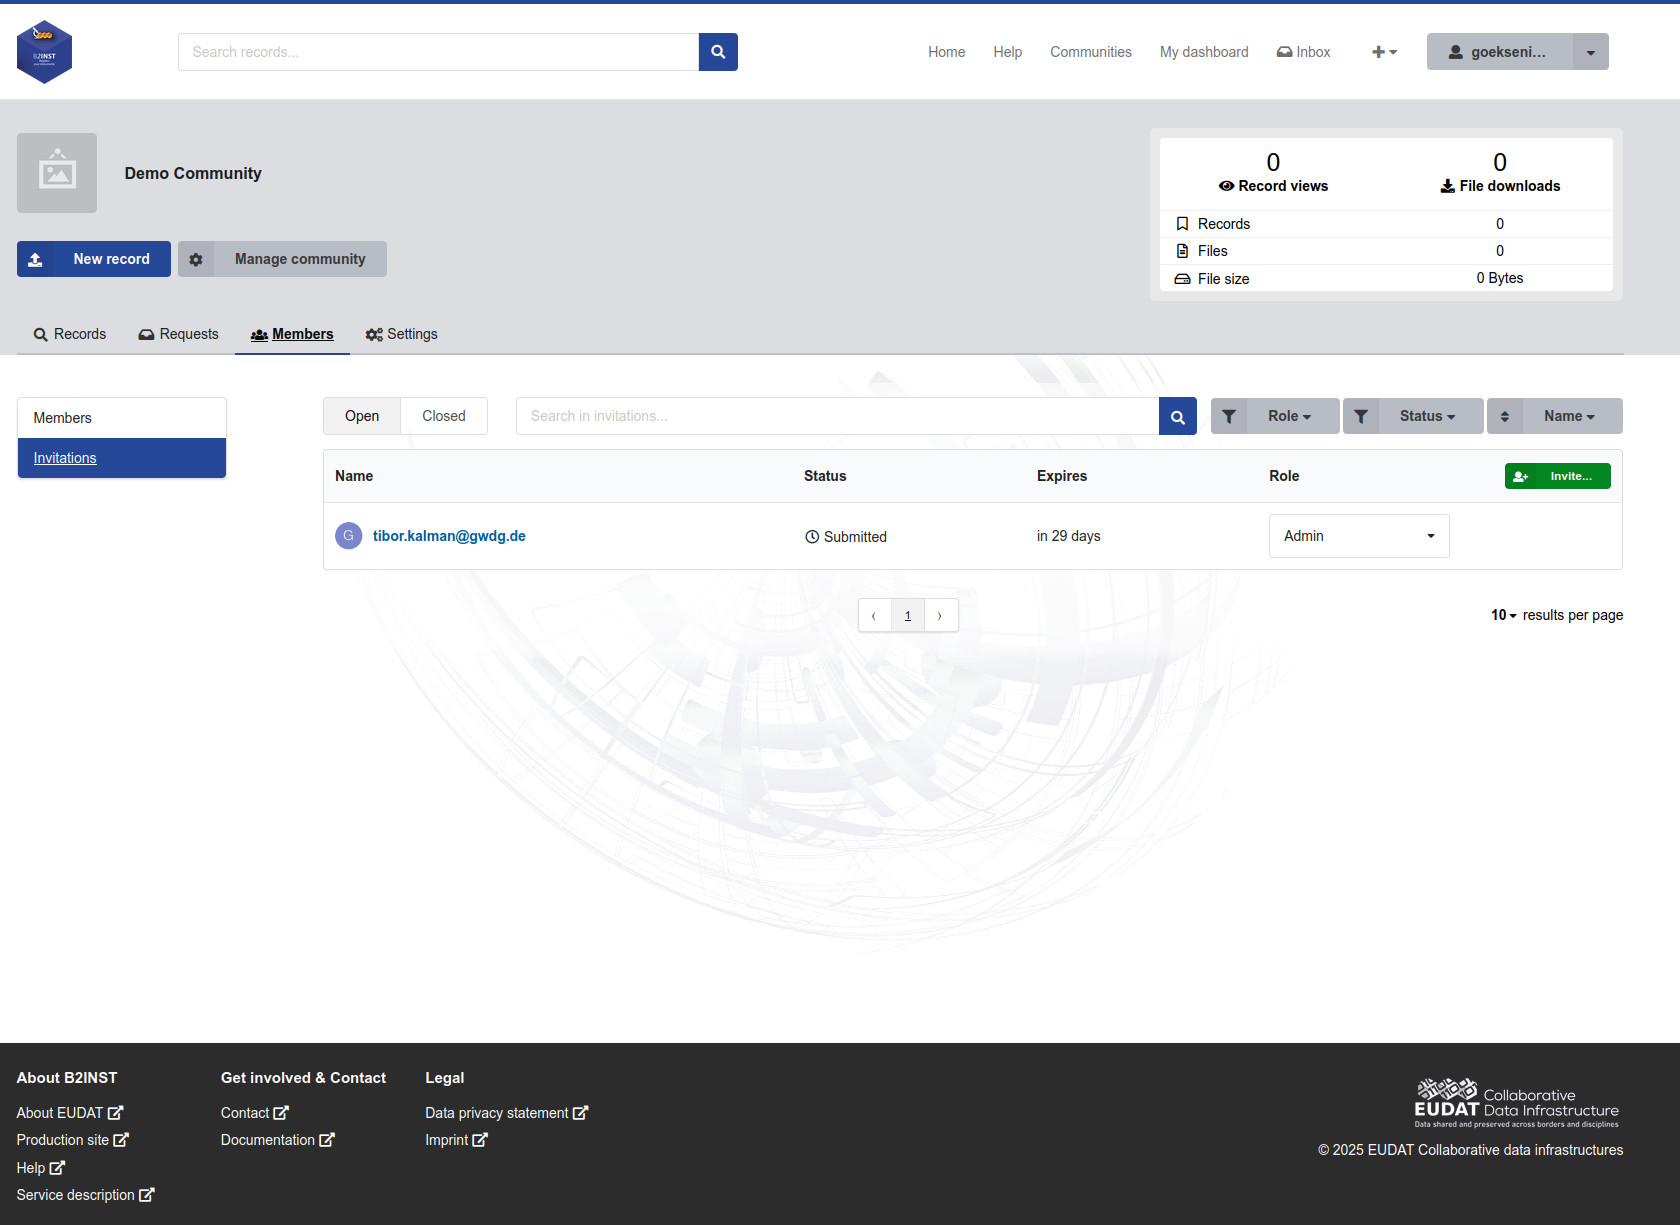Click the G avatar for tibor.kalman
This screenshot has height=1225, width=1680.
point(349,536)
